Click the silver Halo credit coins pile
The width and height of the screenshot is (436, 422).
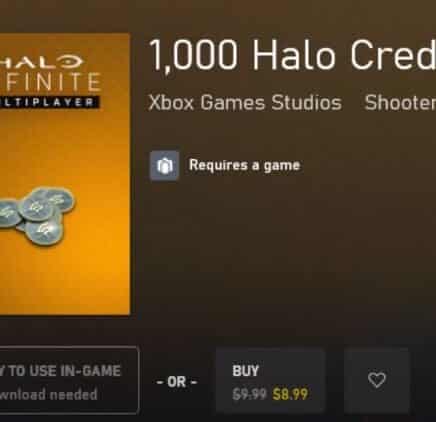pos(37,215)
